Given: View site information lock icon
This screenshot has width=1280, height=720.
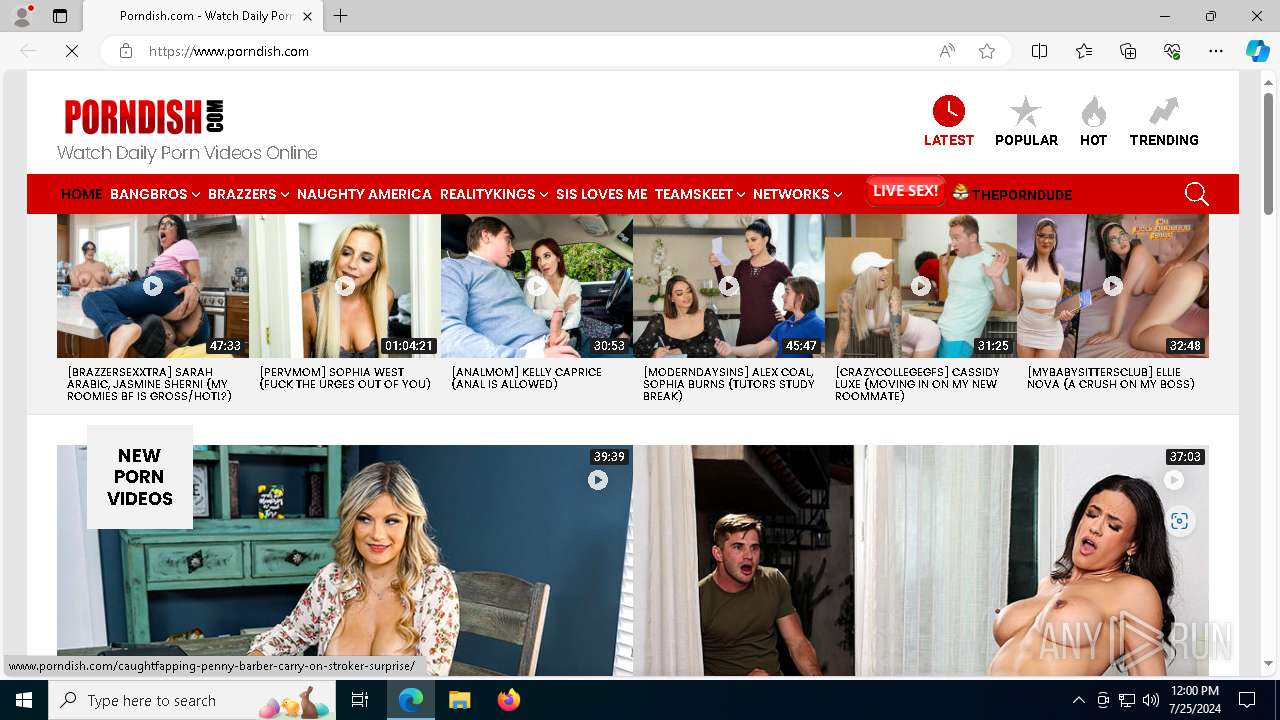Looking at the screenshot, I should [126, 51].
